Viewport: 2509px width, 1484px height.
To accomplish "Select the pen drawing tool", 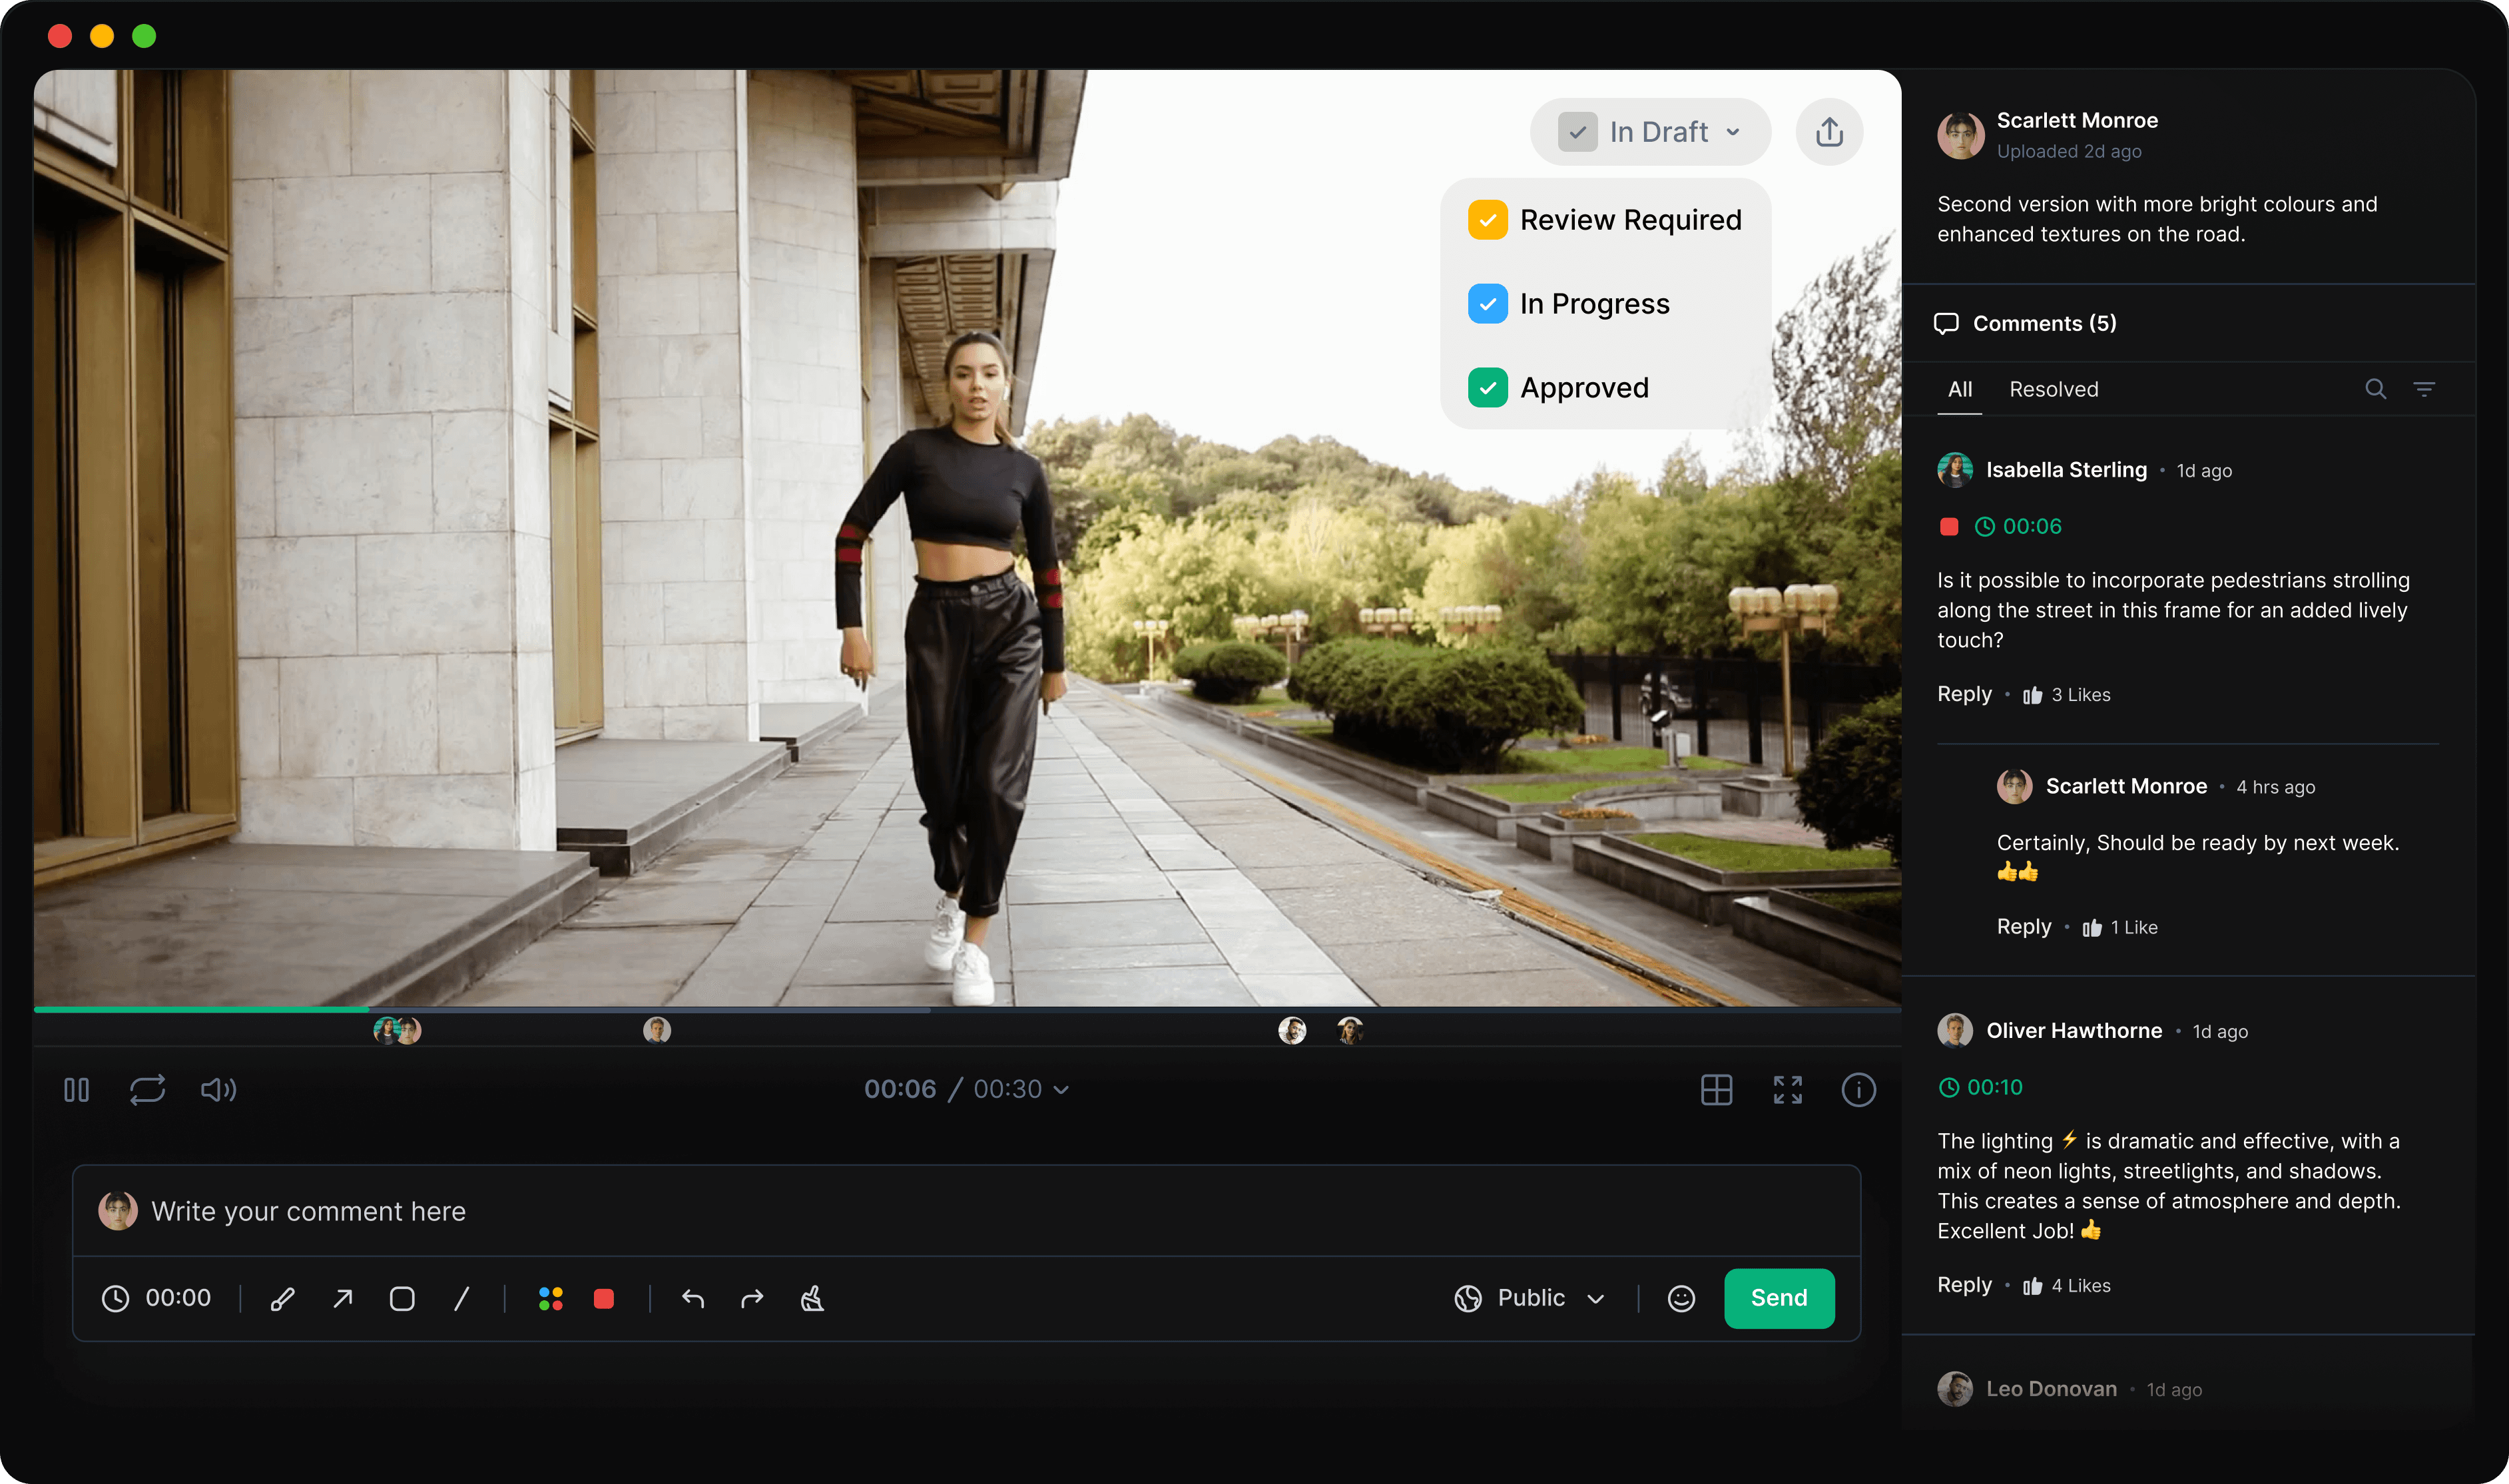I will click(x=282, y=1298).
